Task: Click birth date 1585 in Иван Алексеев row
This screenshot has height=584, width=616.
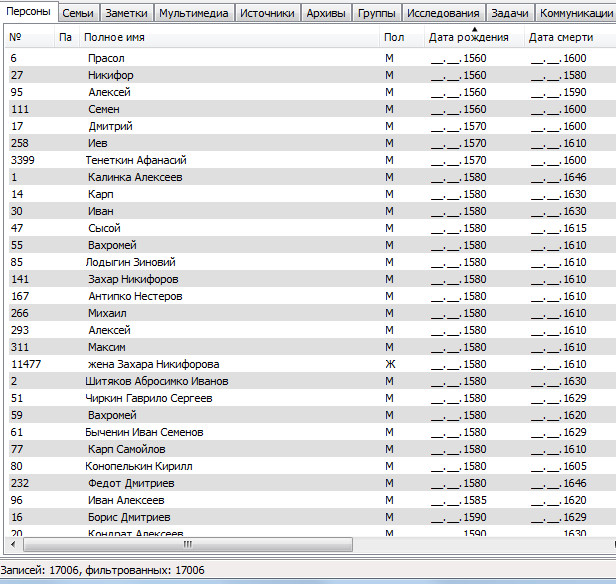Action: click(x=458, y=501)
